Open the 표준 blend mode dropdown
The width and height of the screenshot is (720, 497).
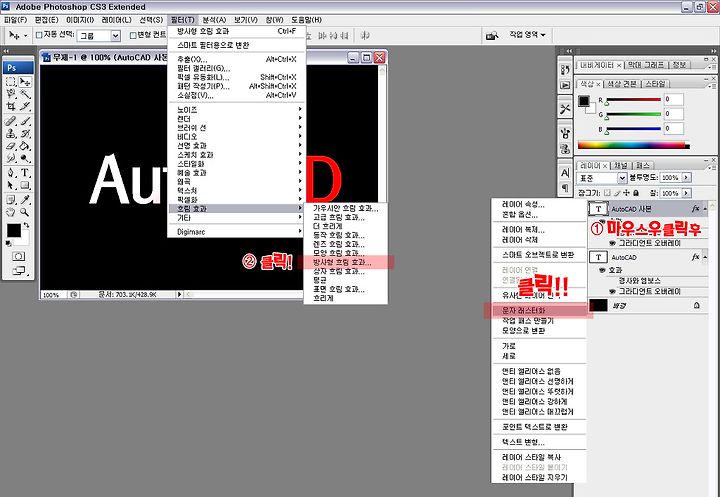pyautogui.click(x=622, y=178)
